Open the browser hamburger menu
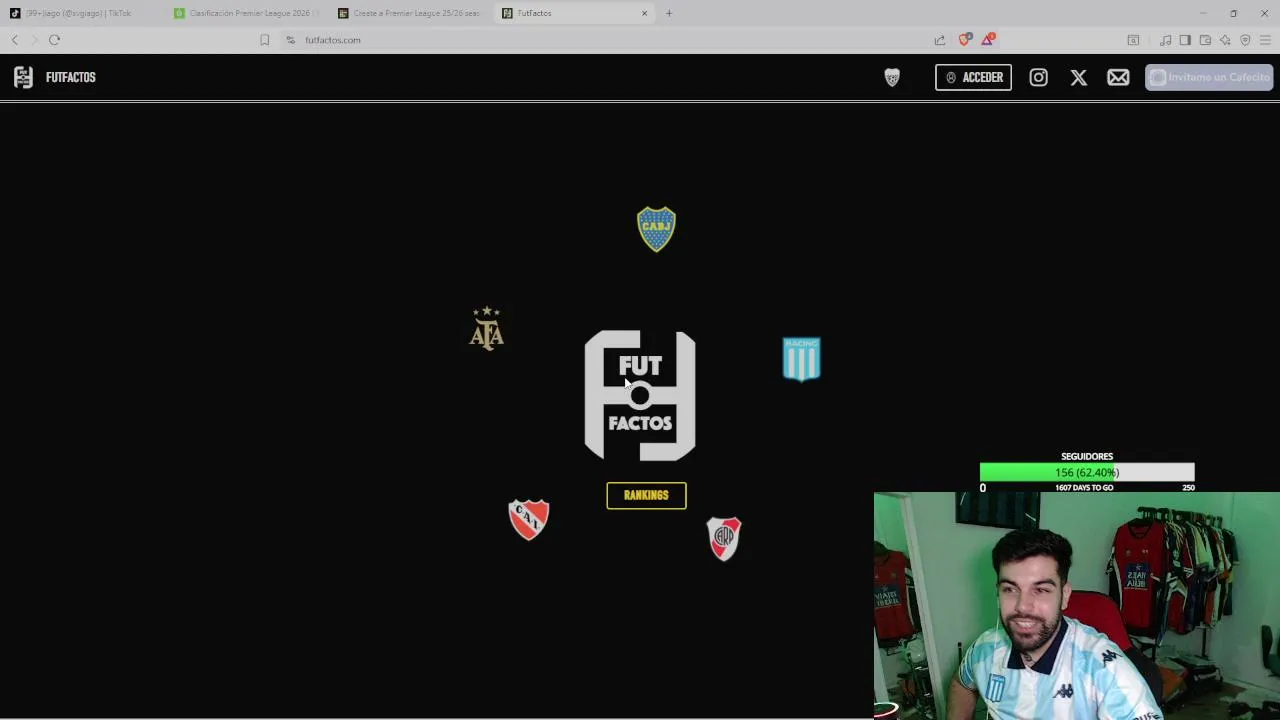 click(1265, 40)
